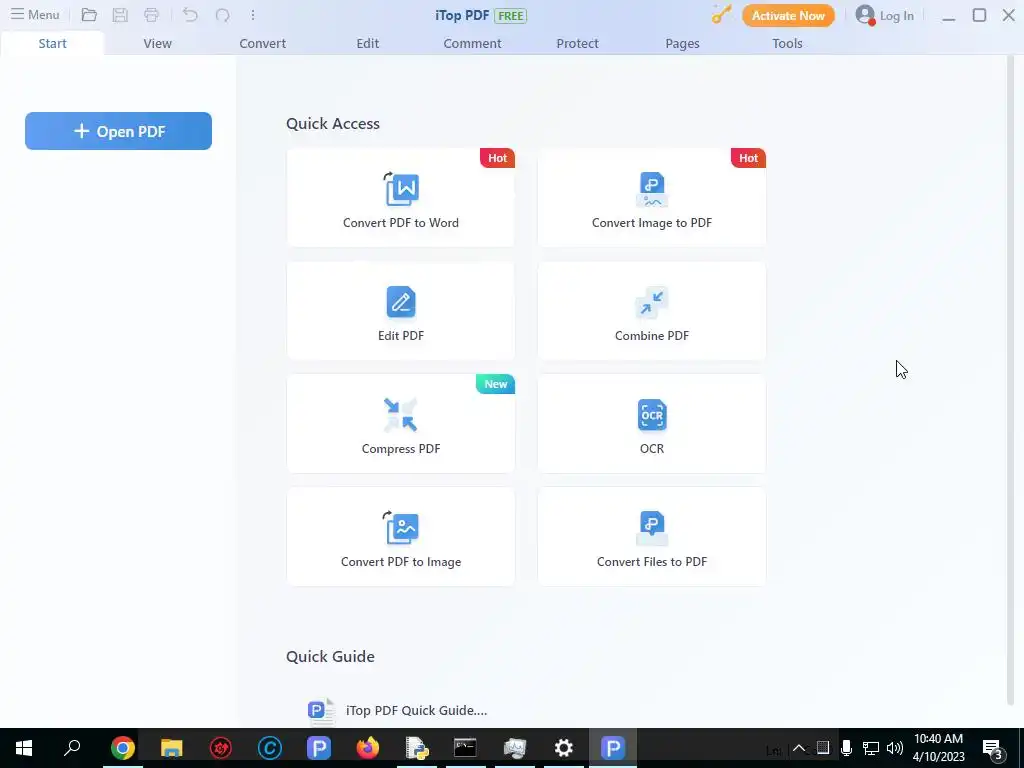Open the Windows Start menu
Viewport: 1024px width, 768px height.
point(24,748)
